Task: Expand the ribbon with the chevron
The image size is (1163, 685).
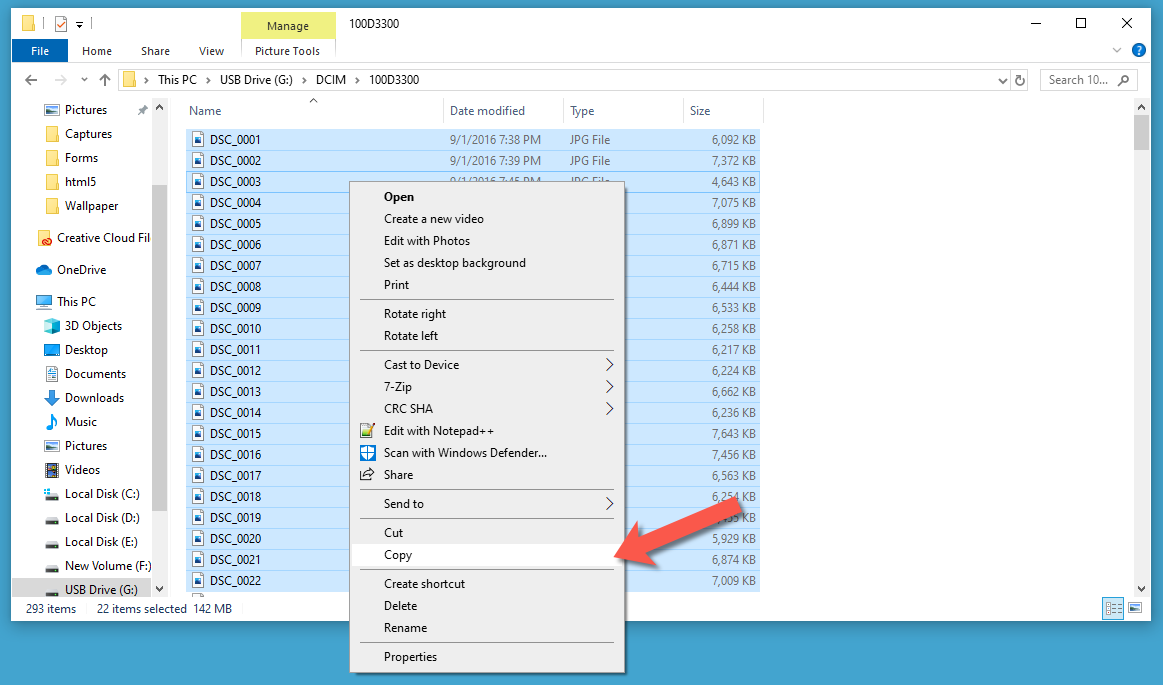Action: point(1117,51)
